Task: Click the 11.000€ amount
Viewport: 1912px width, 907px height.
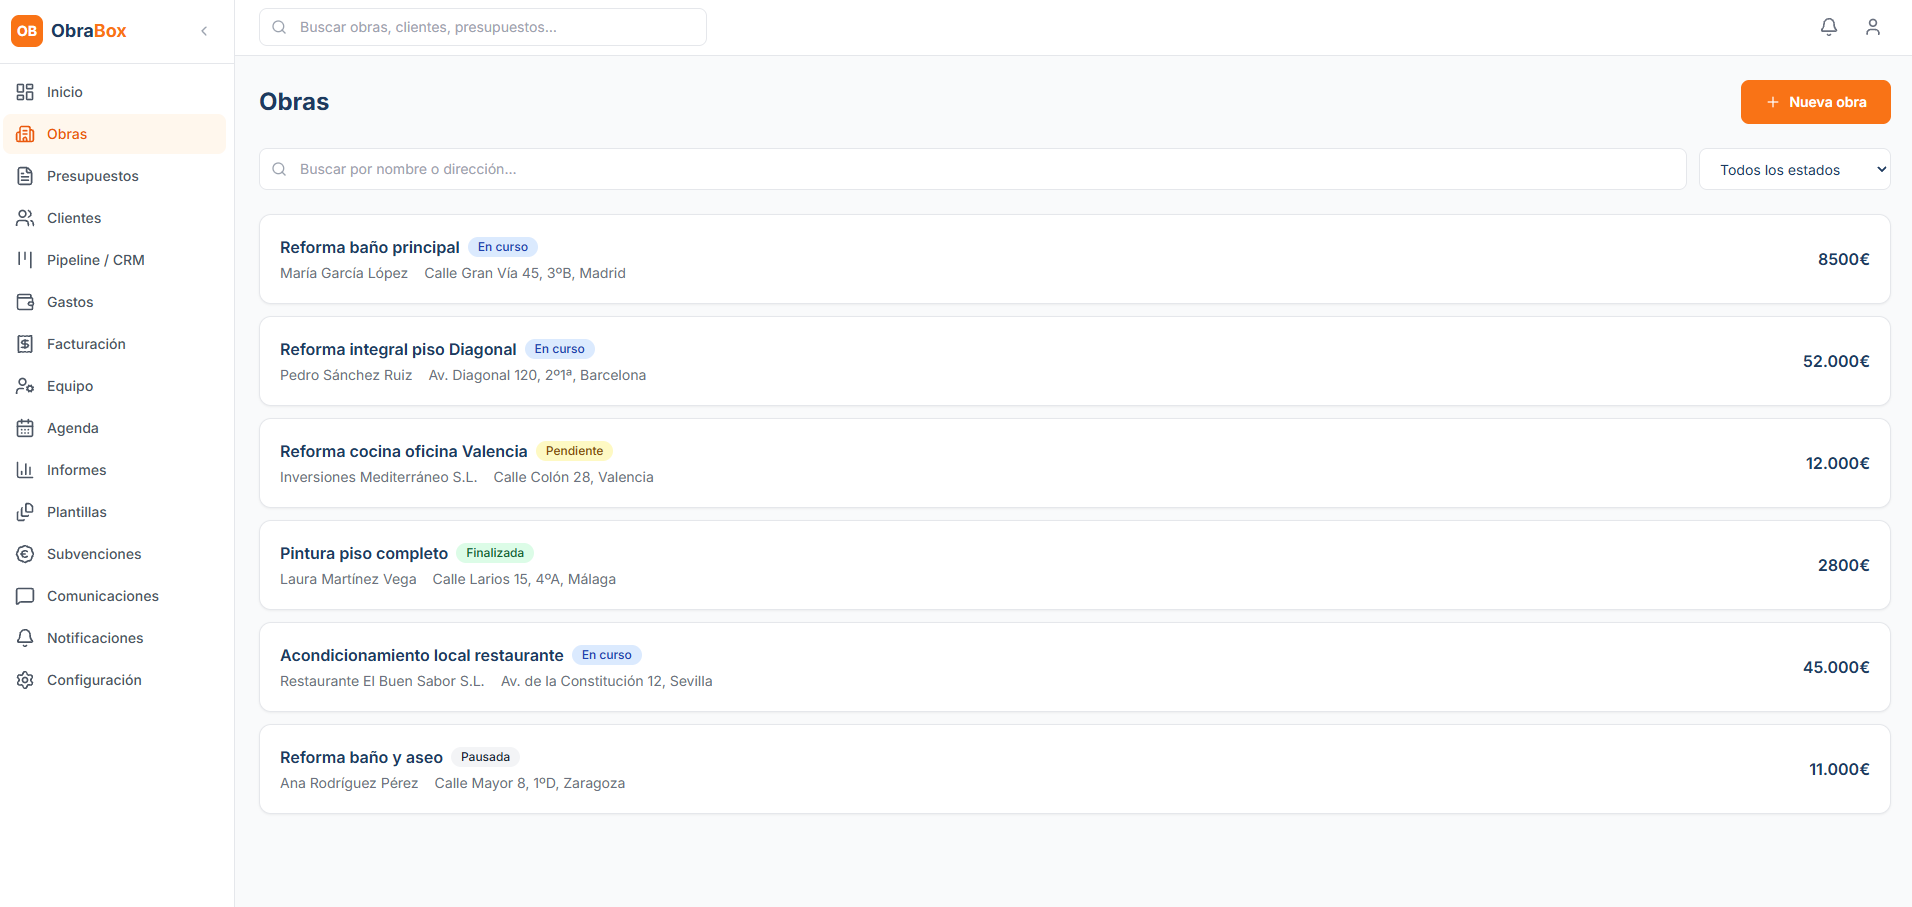Action: click(1839, 769)
